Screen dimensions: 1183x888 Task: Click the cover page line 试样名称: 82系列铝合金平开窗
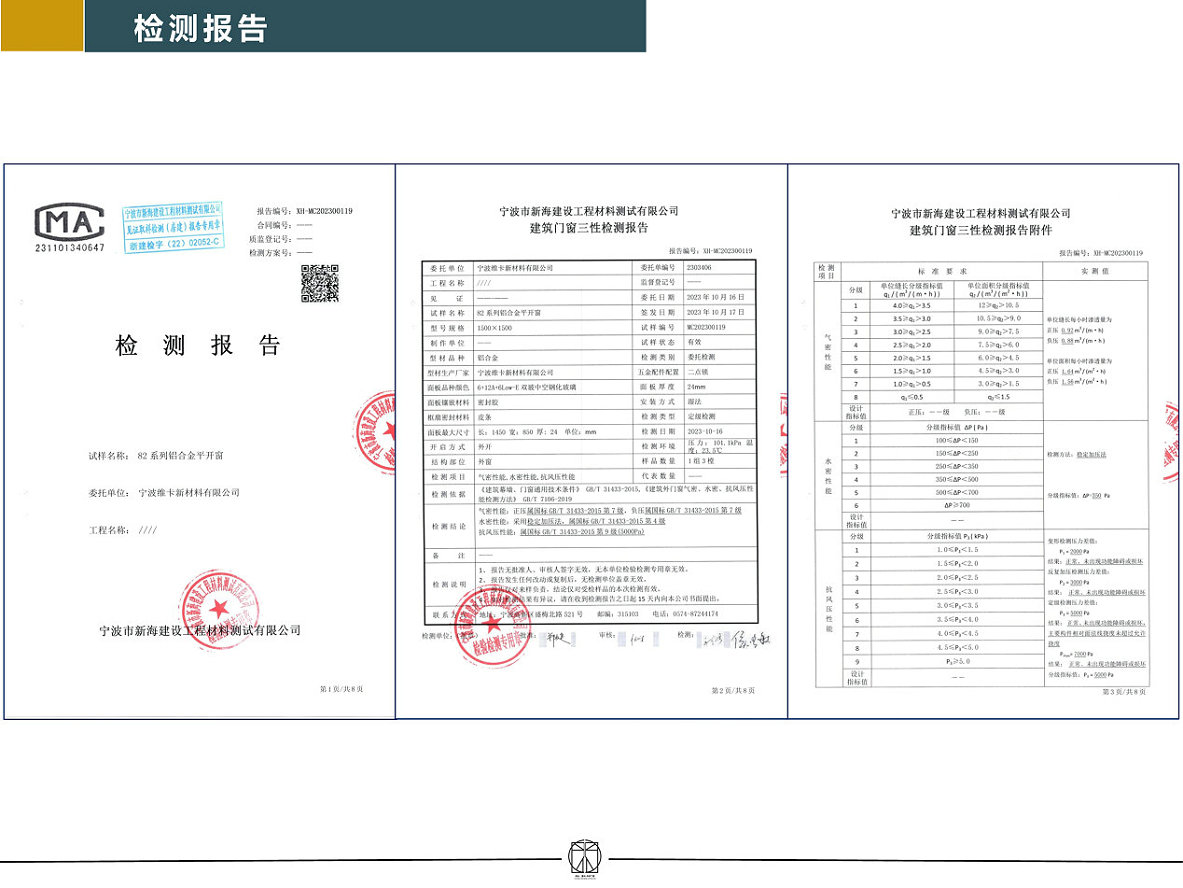coord(156,456)
